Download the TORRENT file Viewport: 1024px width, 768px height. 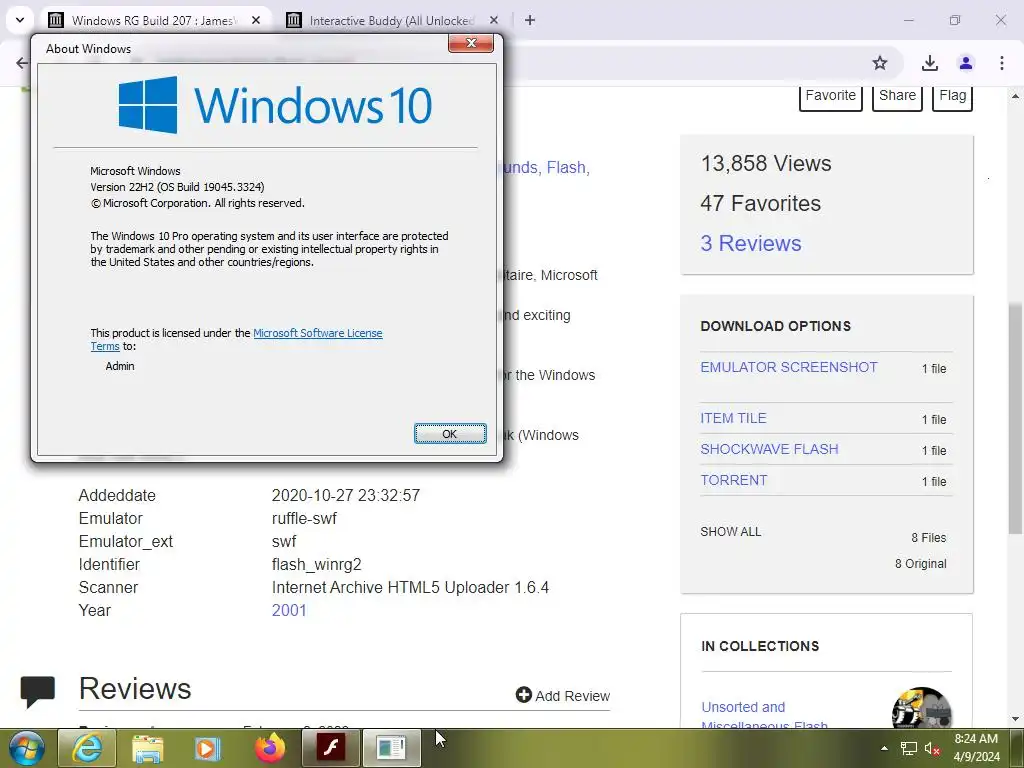click(734, 480)
